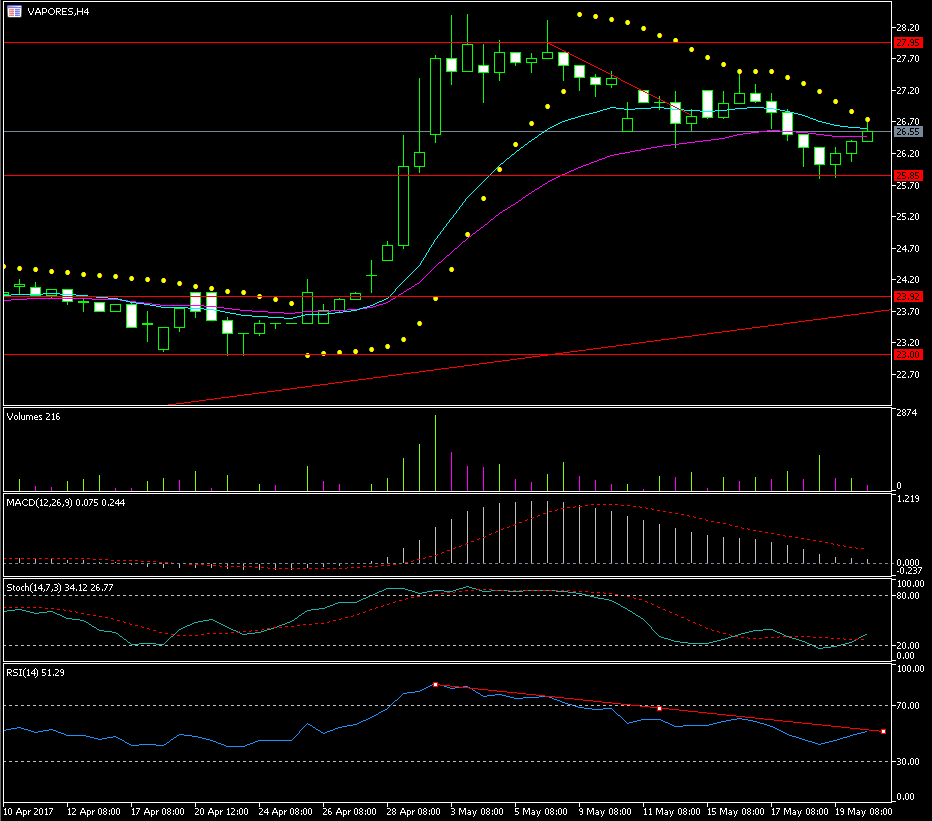
Task: Click the red 25.85 price level tag
Action: tap(907, 176)
